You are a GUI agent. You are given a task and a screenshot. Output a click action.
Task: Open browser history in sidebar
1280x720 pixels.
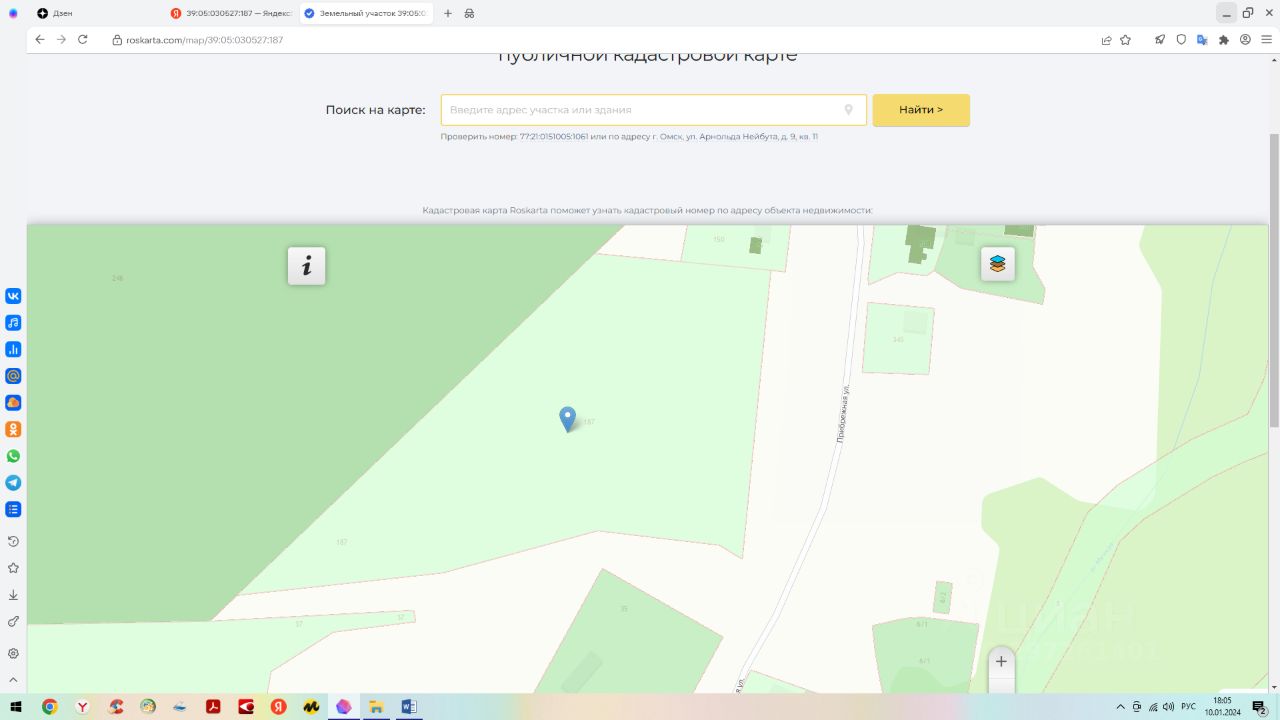13,541
